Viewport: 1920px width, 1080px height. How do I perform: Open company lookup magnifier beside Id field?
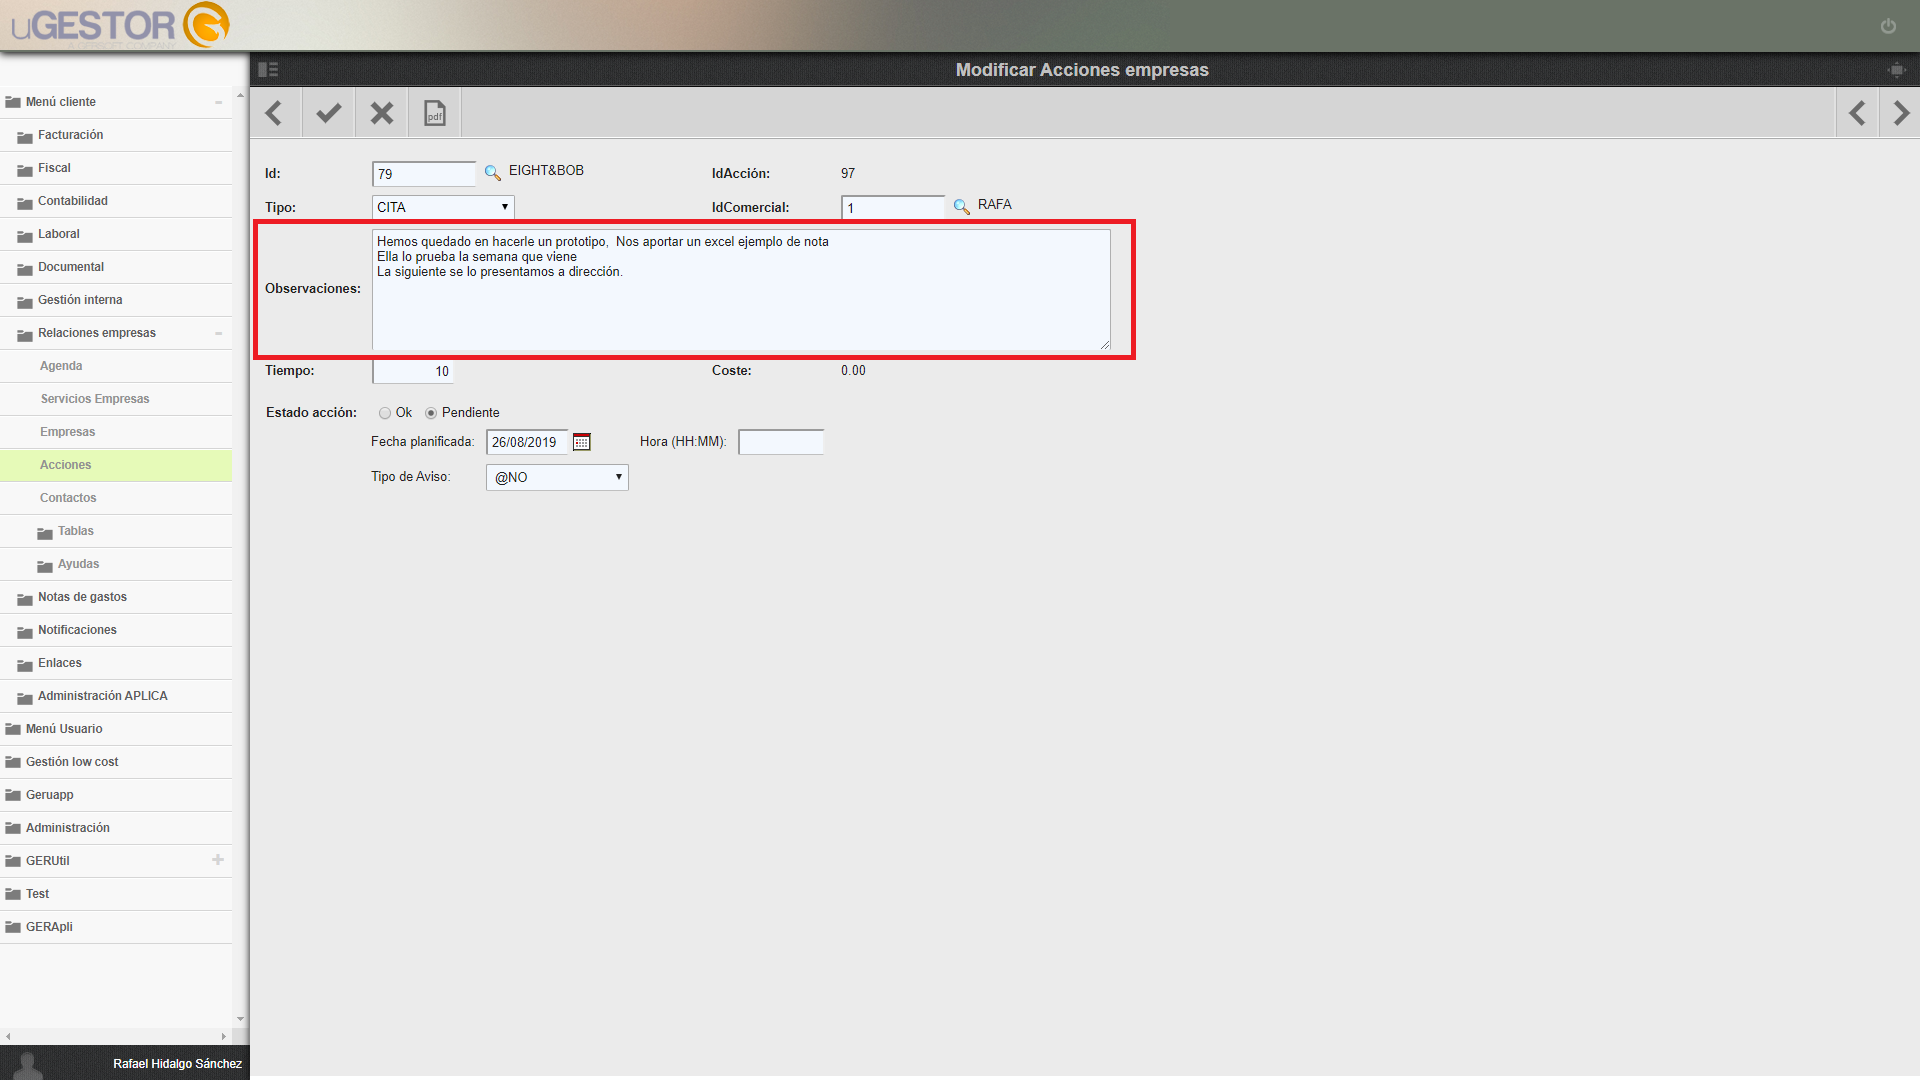492,173
